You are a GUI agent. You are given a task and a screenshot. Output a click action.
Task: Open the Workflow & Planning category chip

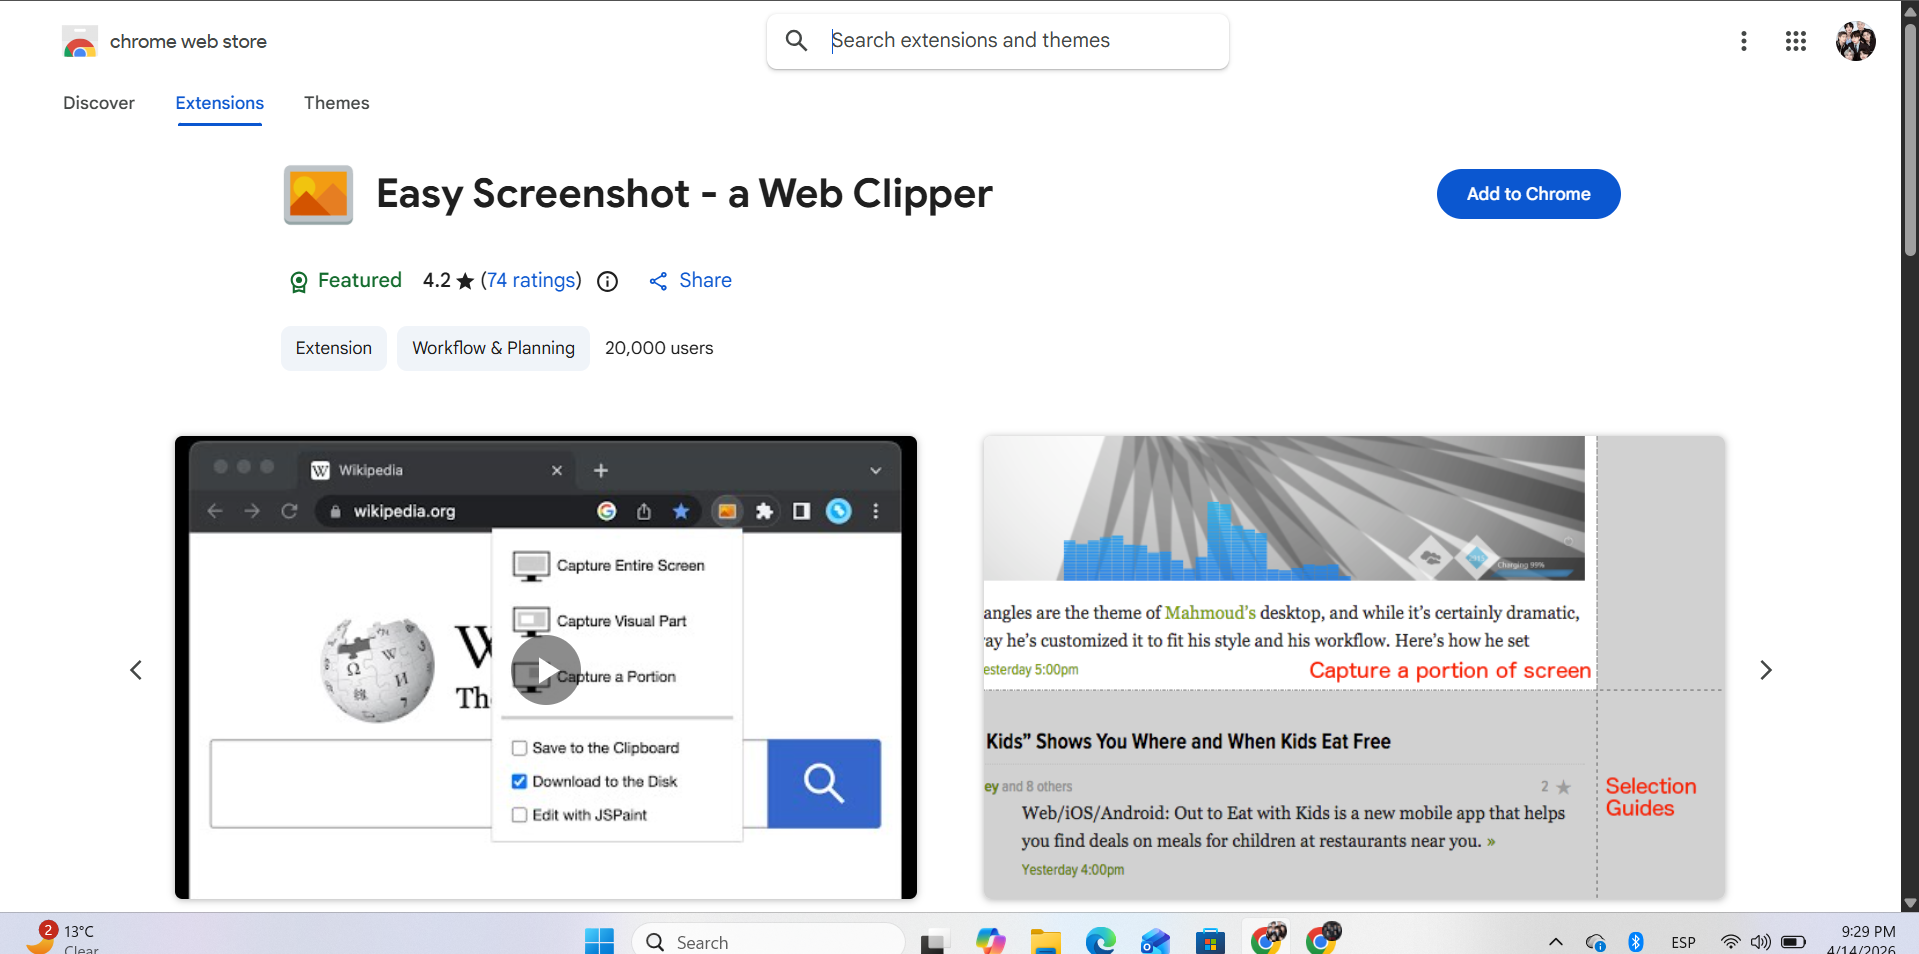[493, 348]
